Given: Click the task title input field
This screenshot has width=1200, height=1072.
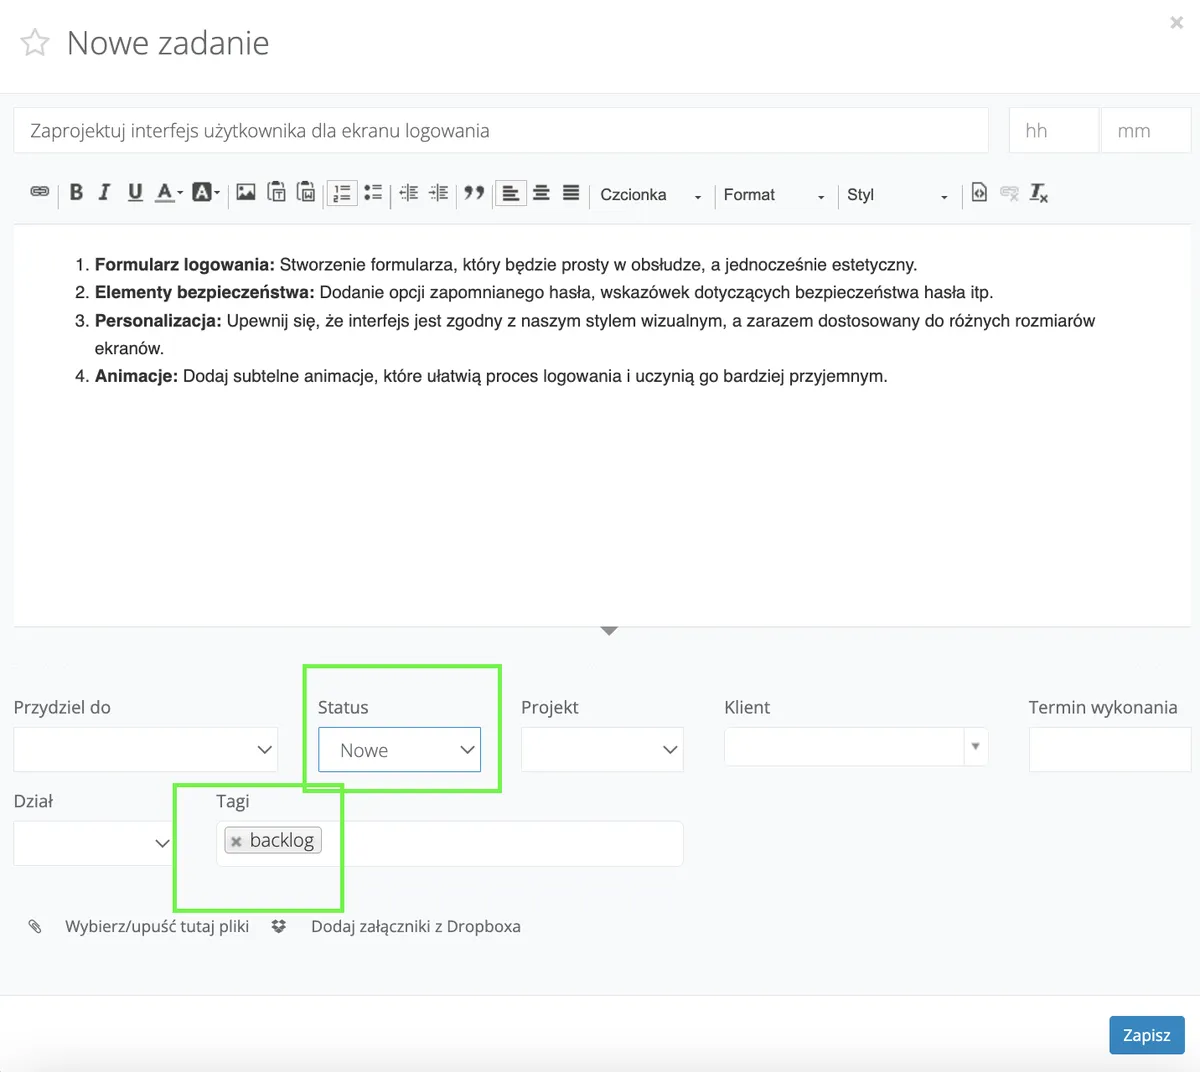Looking at the screenshot, I should click(501, 131).
